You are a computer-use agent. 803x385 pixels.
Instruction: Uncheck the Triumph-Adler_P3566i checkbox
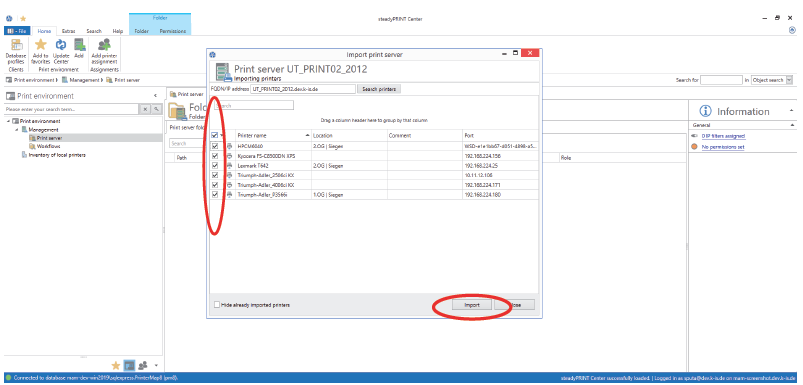coord(215,195)
